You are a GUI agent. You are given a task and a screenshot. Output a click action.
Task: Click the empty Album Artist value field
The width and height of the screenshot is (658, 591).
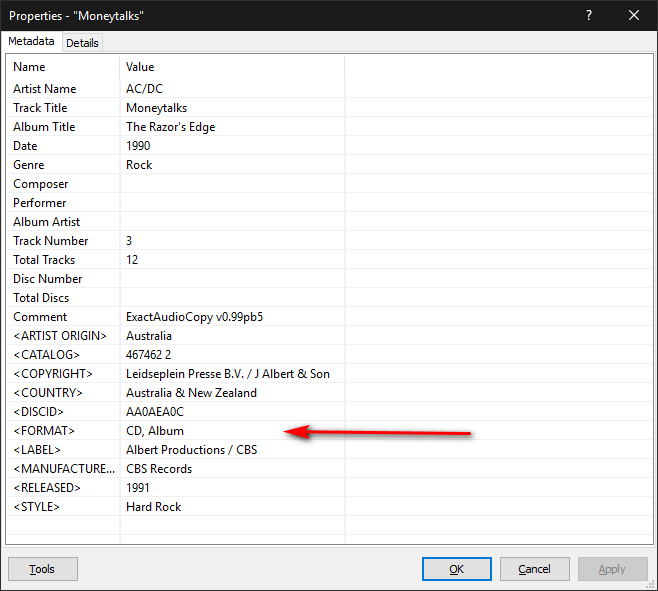[x=232, y=222]
